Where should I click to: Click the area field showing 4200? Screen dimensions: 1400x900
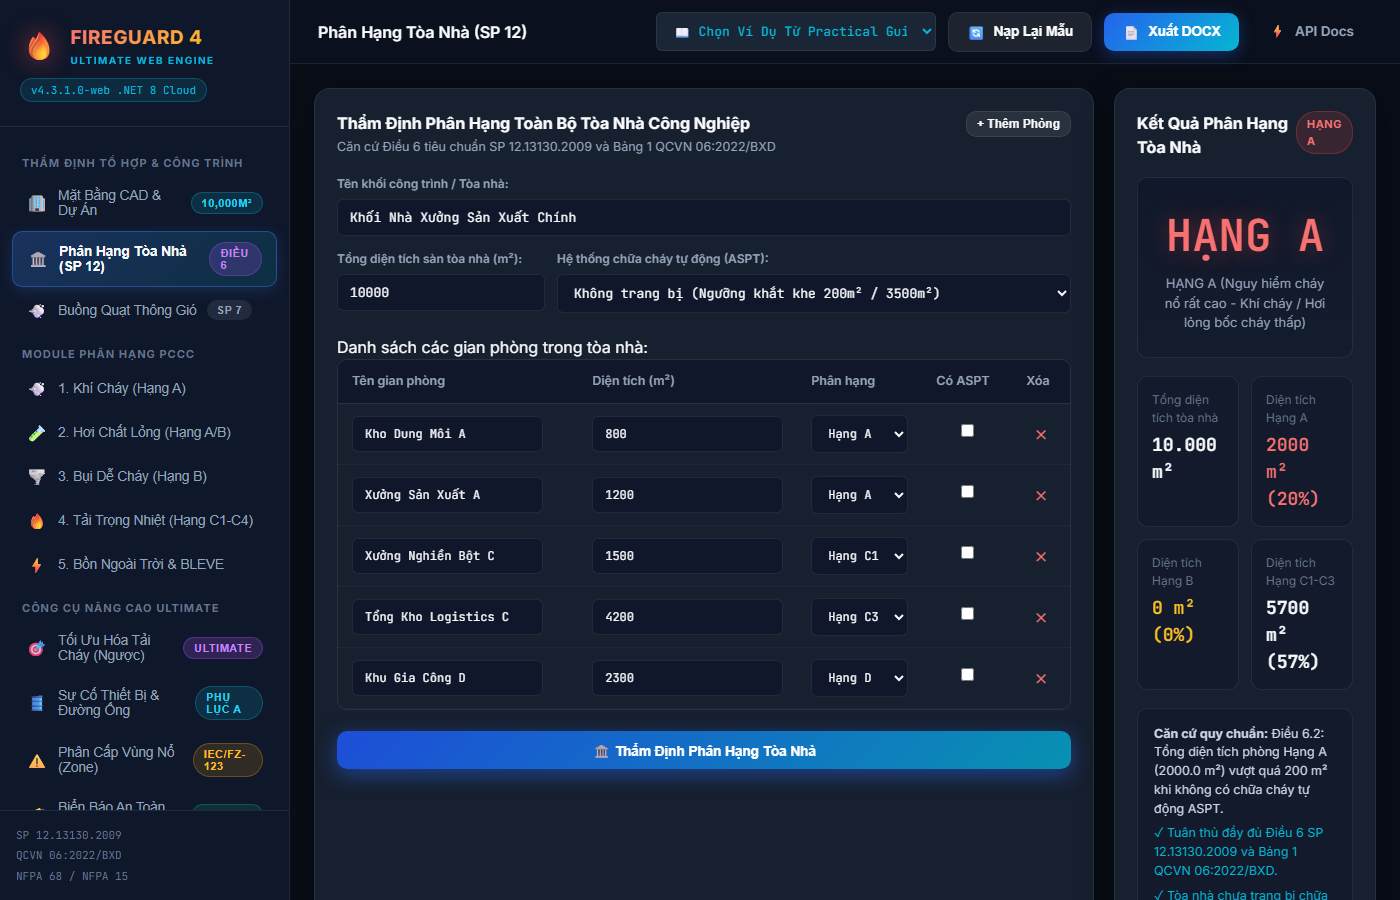(687, 617)
